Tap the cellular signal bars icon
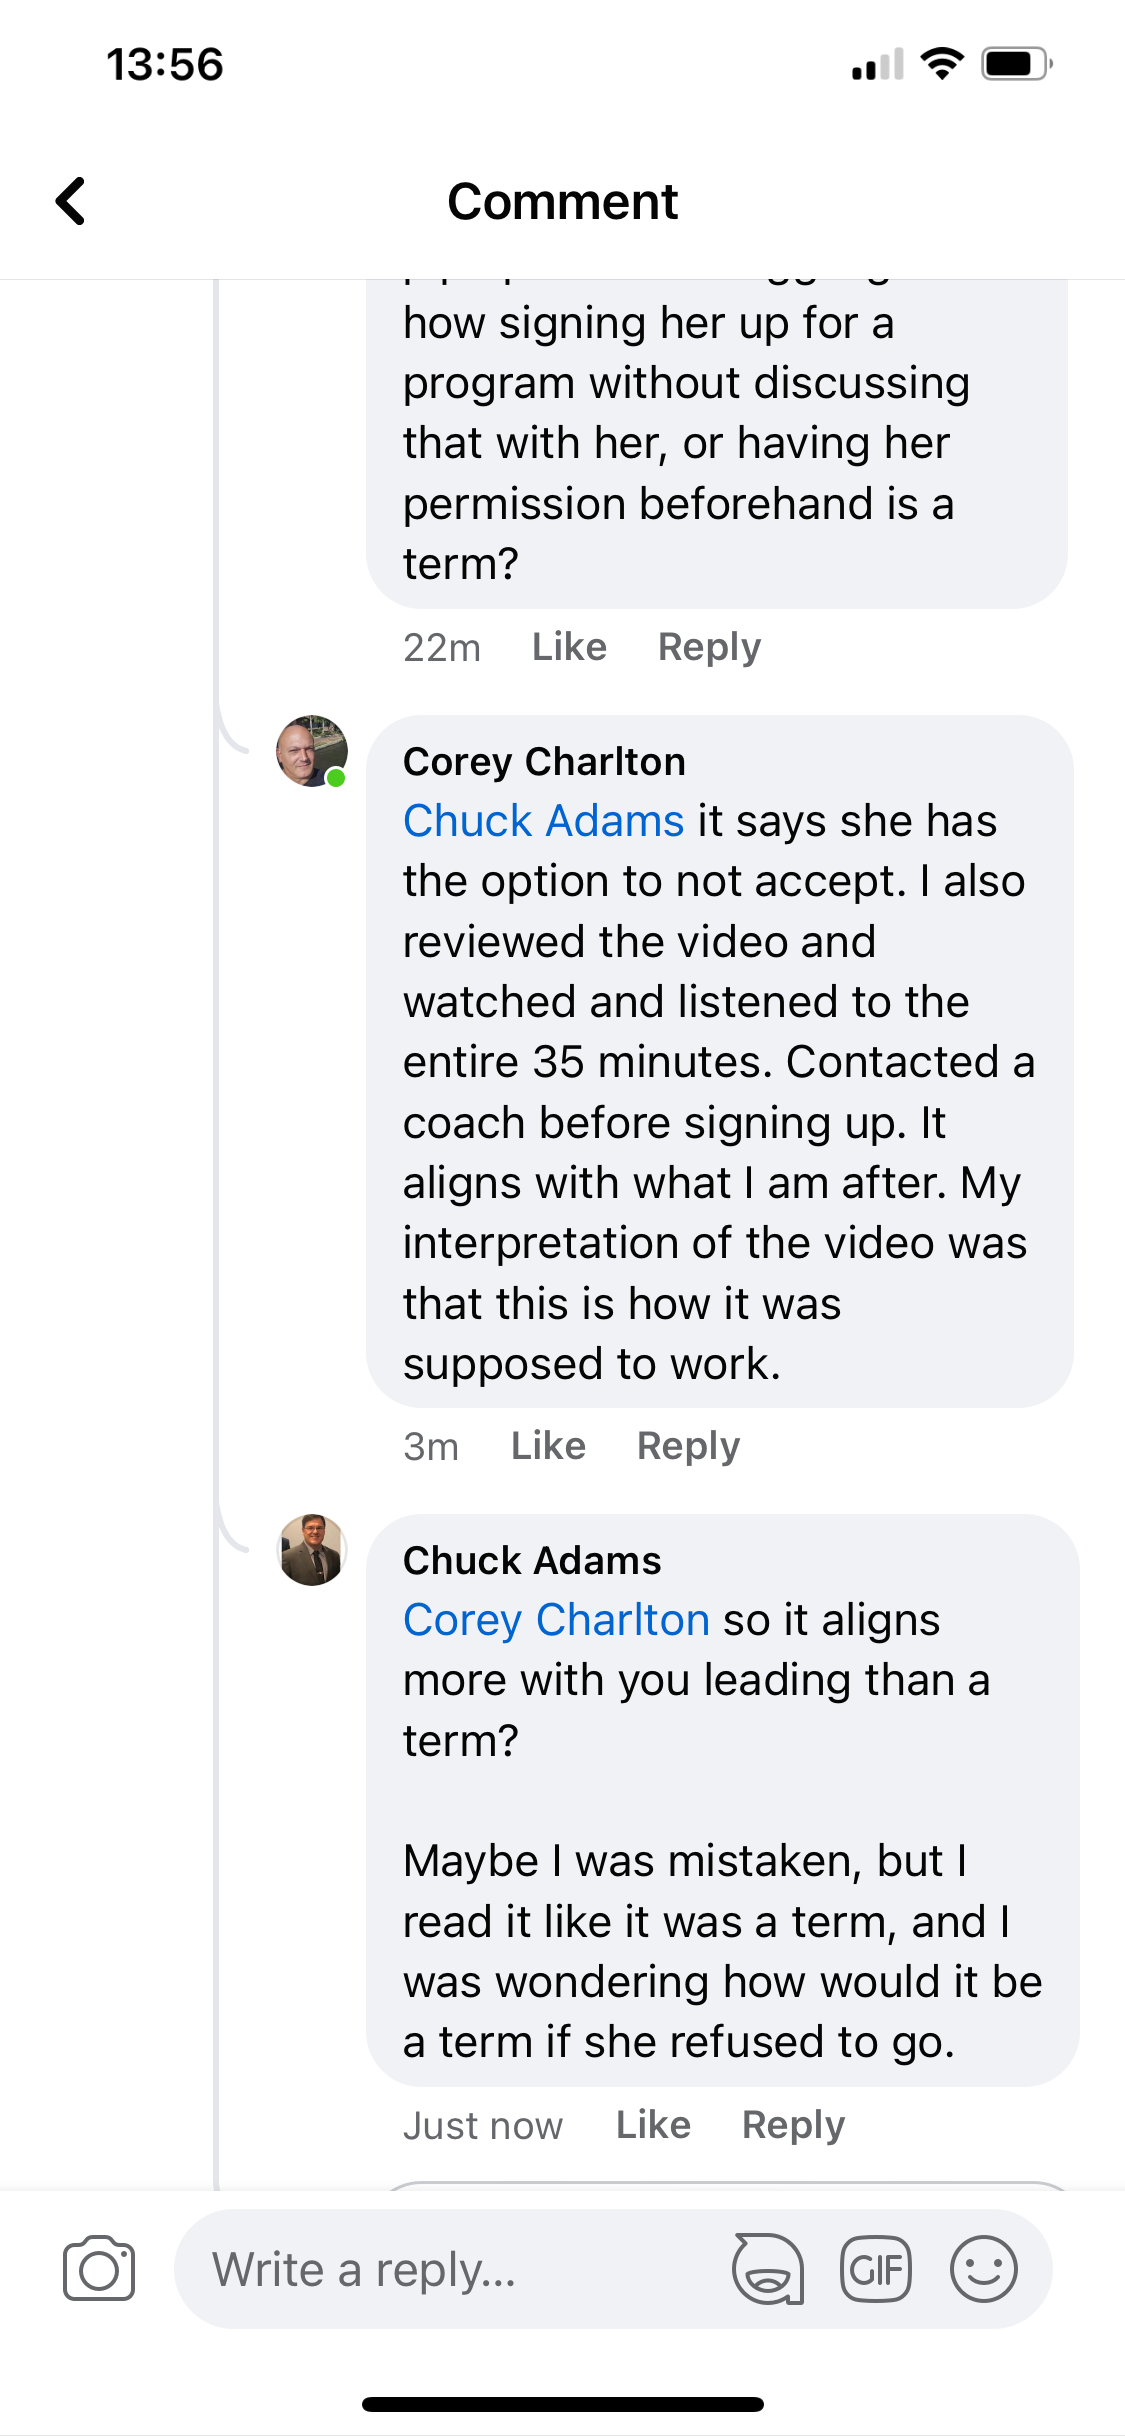 (x=877, y=64)
